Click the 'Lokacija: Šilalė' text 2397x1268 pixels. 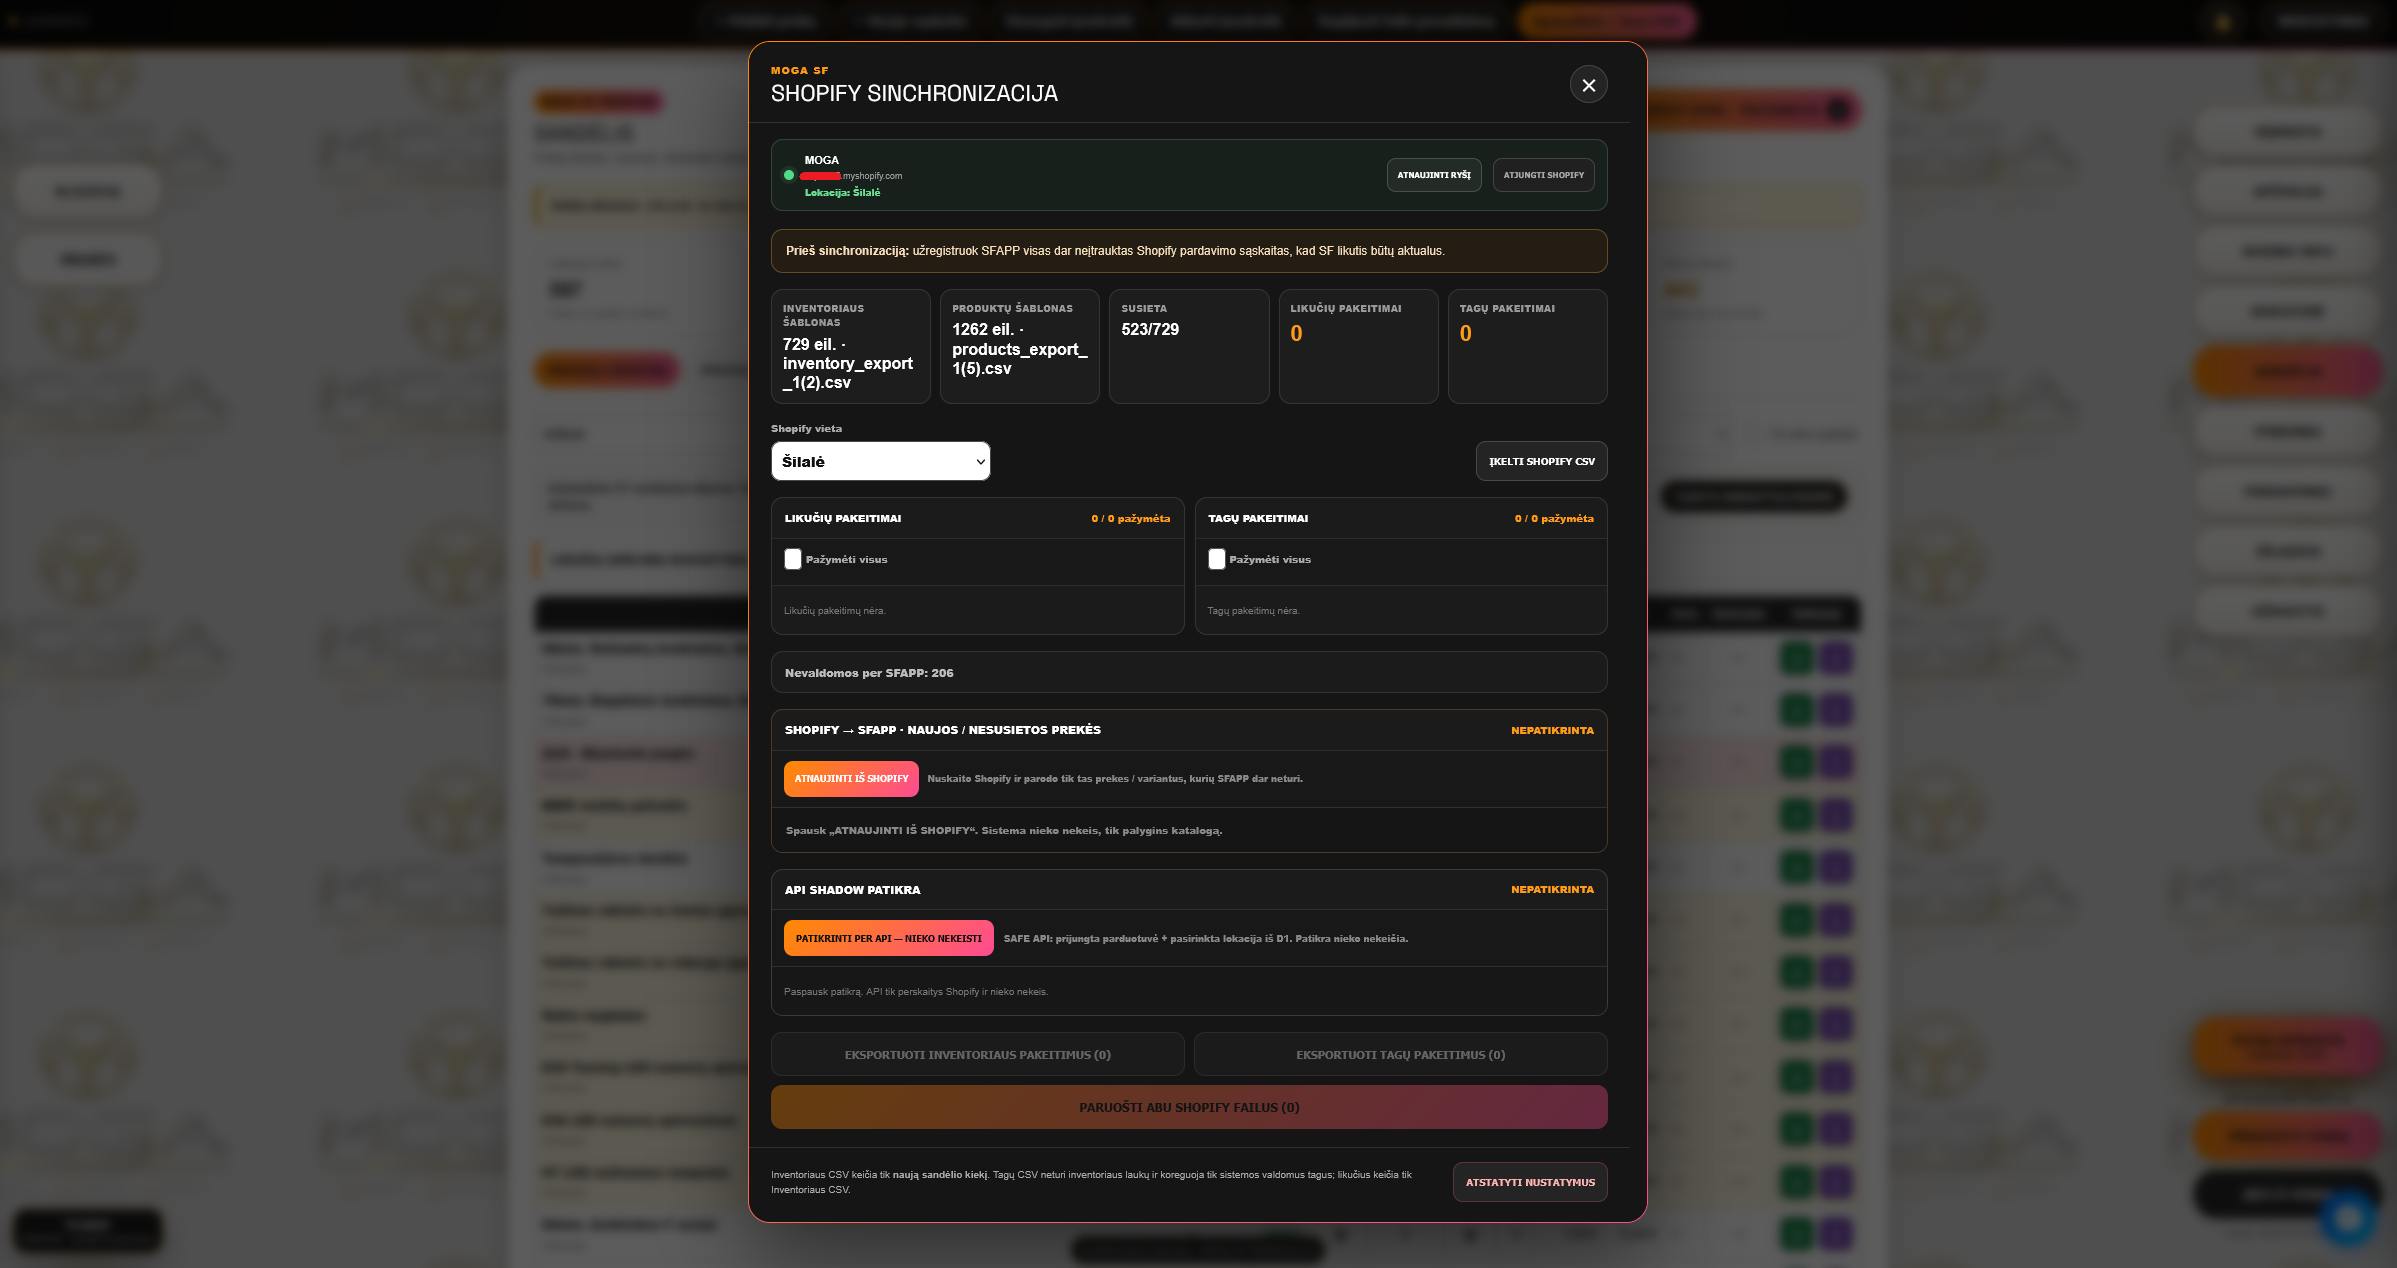(842, 193)
